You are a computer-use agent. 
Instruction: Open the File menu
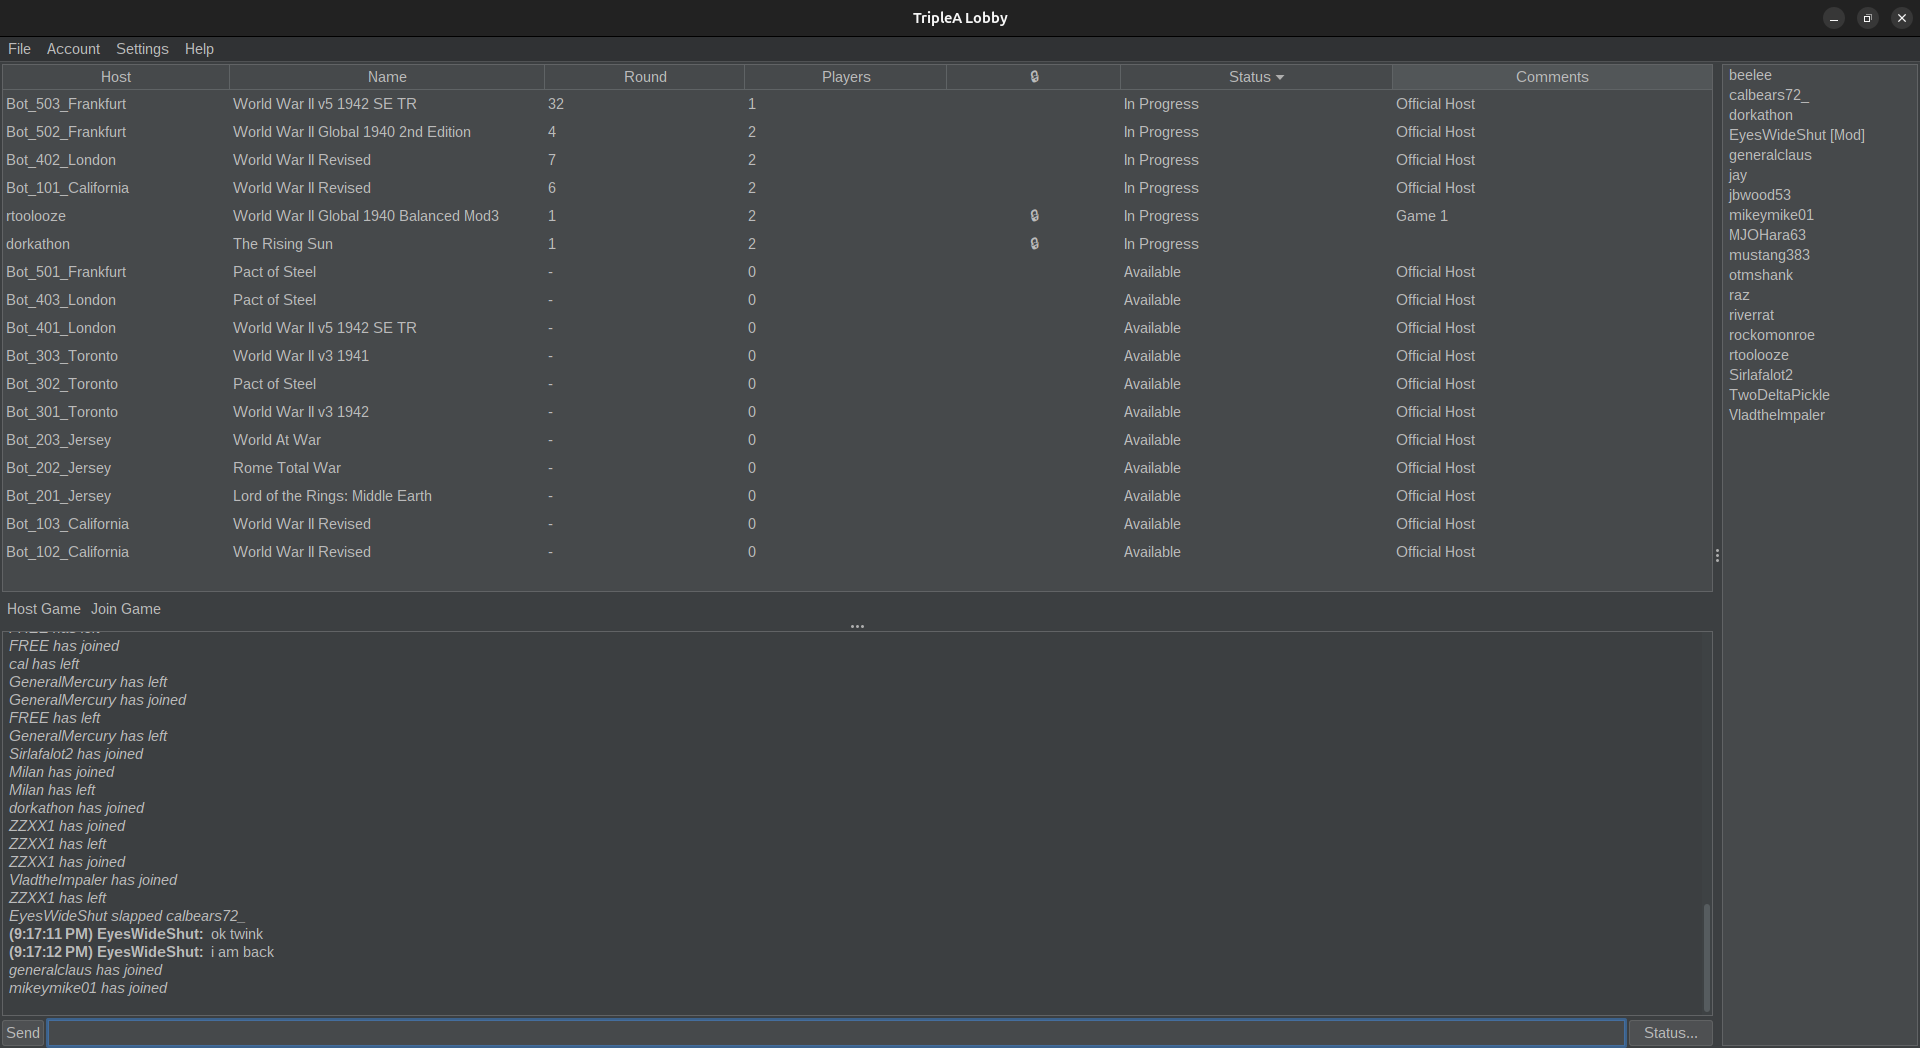tap(19, 49)
